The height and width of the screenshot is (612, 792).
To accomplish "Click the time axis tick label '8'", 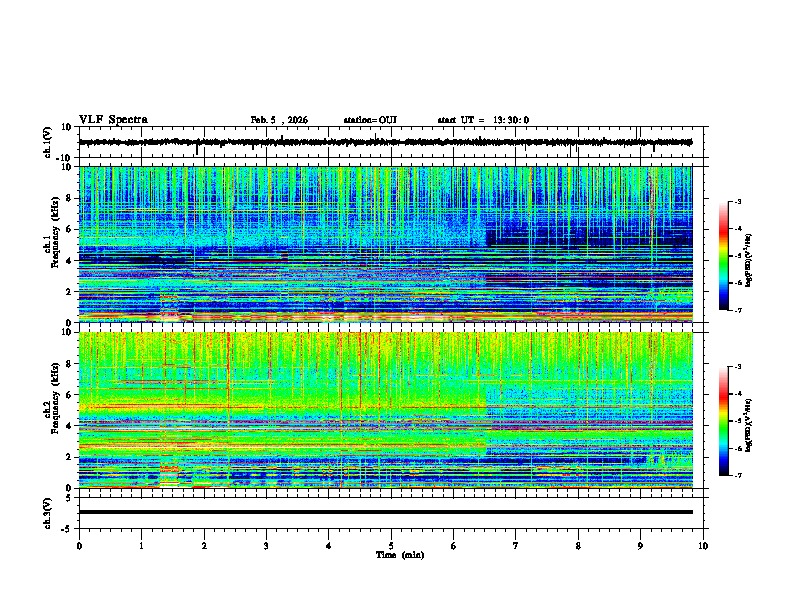I will point(578,546).
